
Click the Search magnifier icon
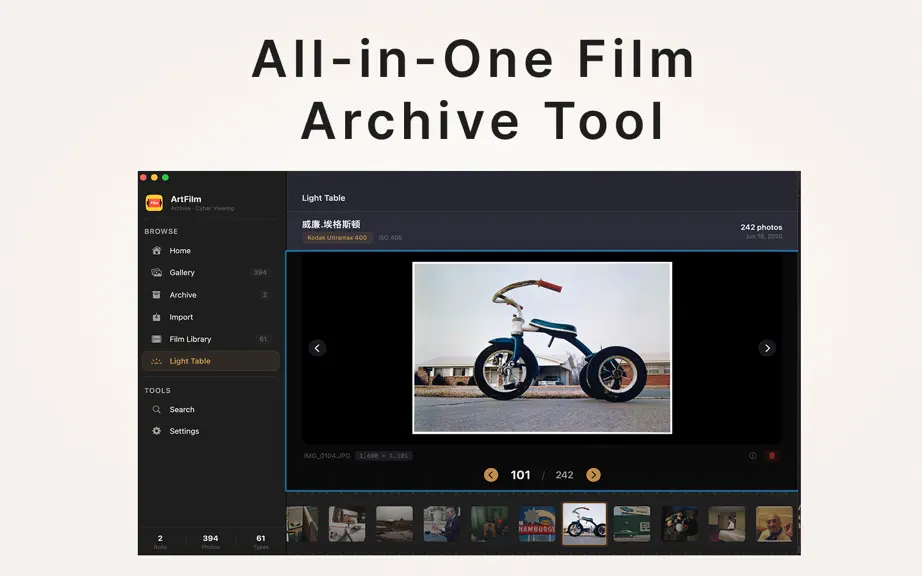click(x=156, y=409)
